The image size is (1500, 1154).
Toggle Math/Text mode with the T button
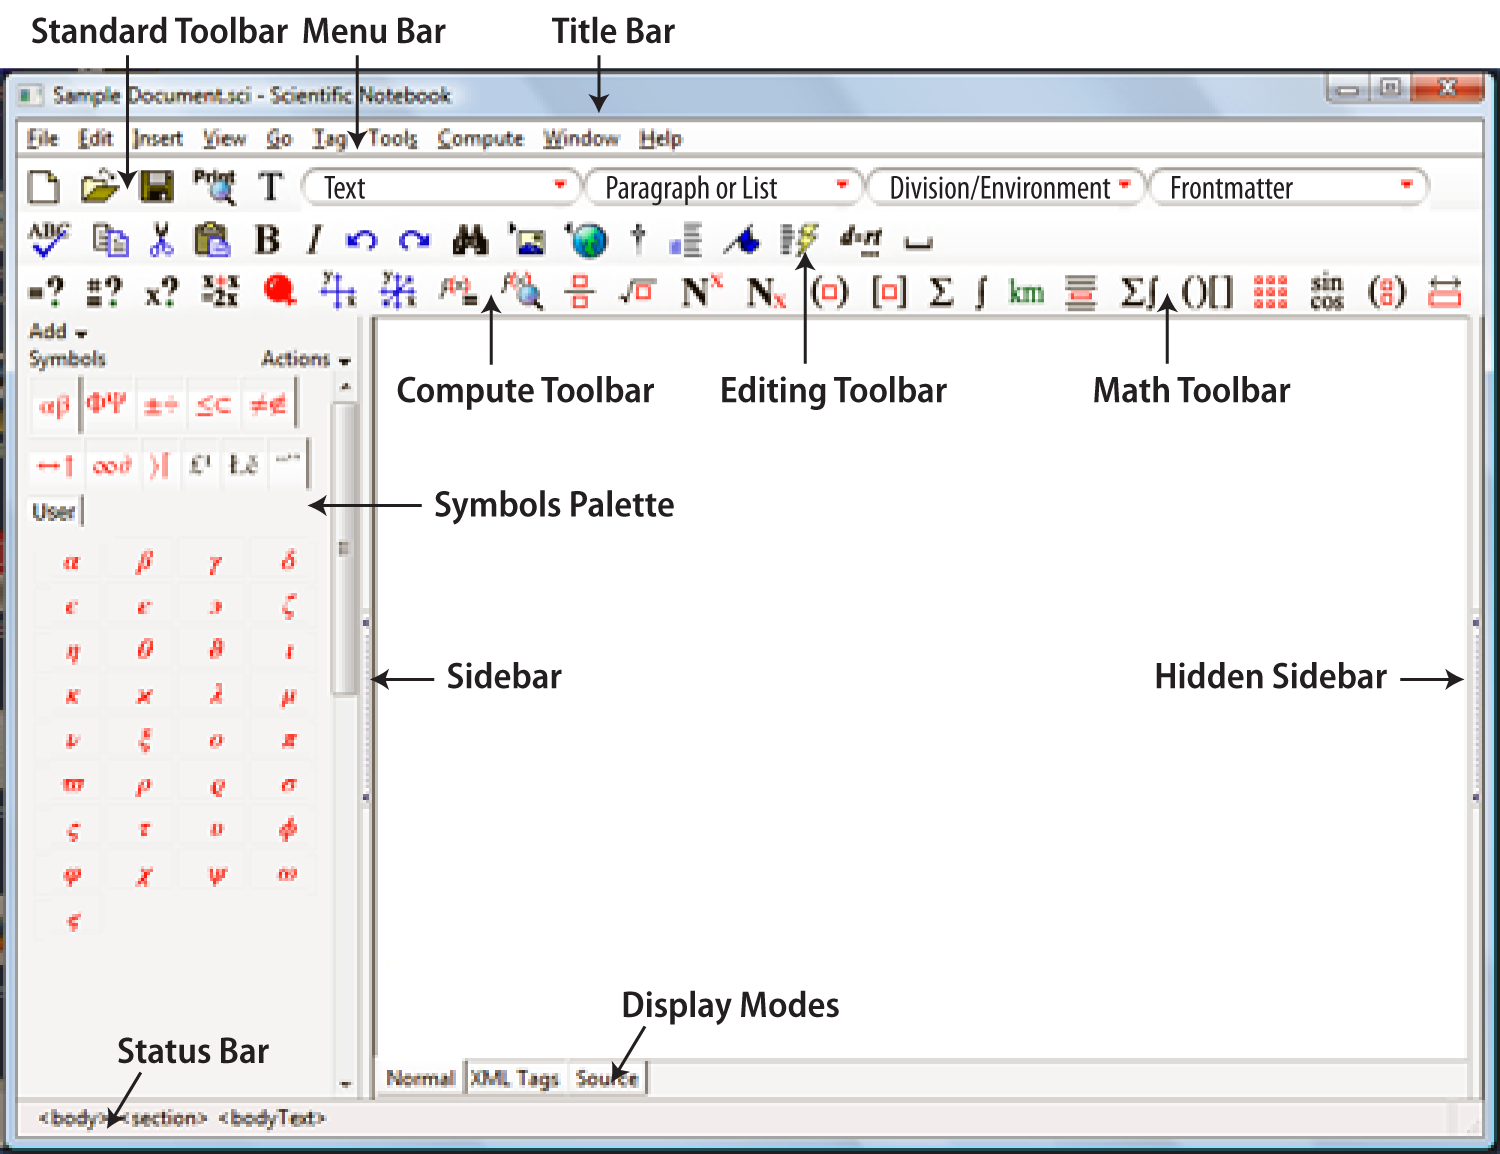coord(270,187)
